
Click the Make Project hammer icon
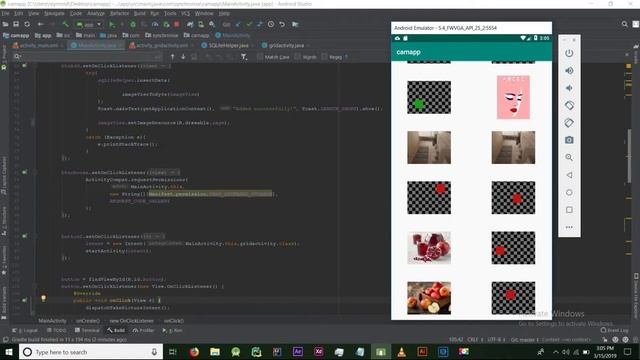pos(65,24)
